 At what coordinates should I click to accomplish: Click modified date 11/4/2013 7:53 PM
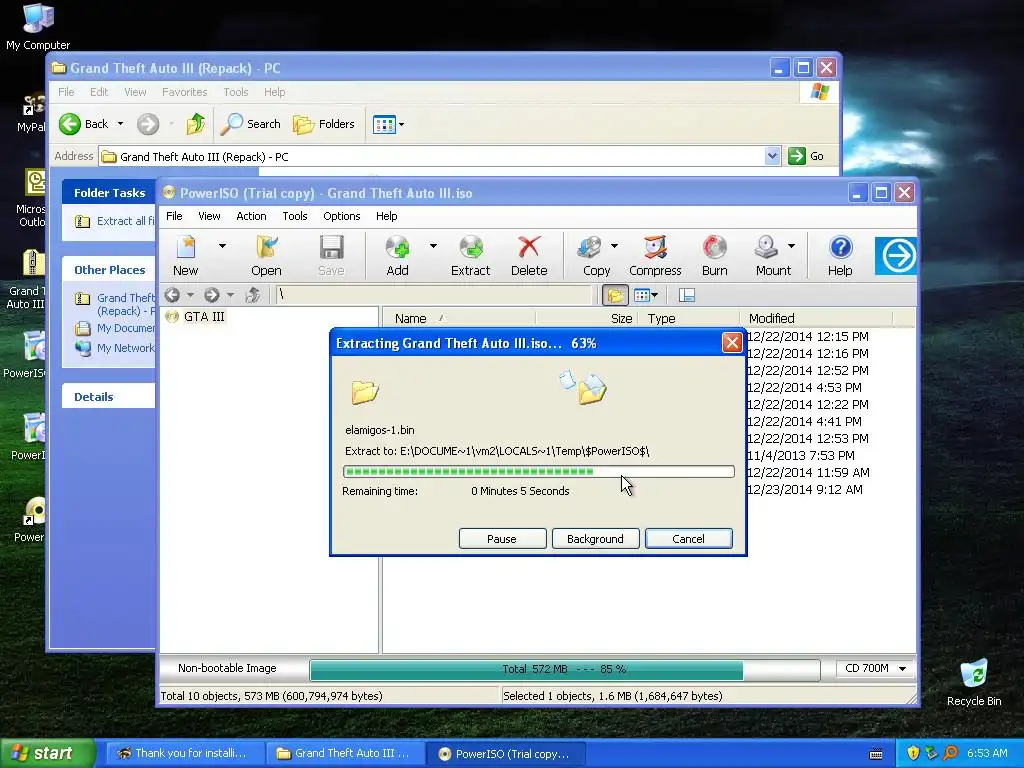click(800, 456)
